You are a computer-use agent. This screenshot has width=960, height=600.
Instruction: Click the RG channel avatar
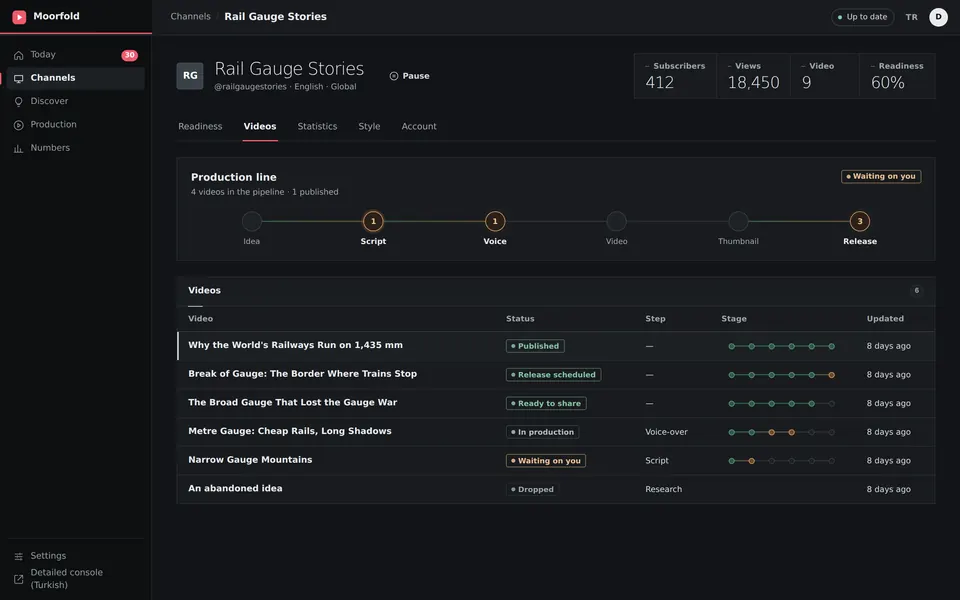[x=190, y=76]
